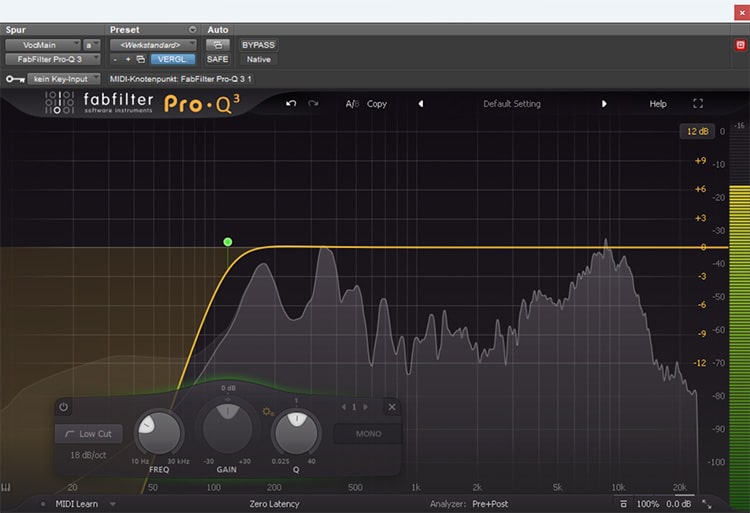Open the Analyzer Pre+Post settings
This screenshot has height=513, width=750.
click(x=469, y=504)
